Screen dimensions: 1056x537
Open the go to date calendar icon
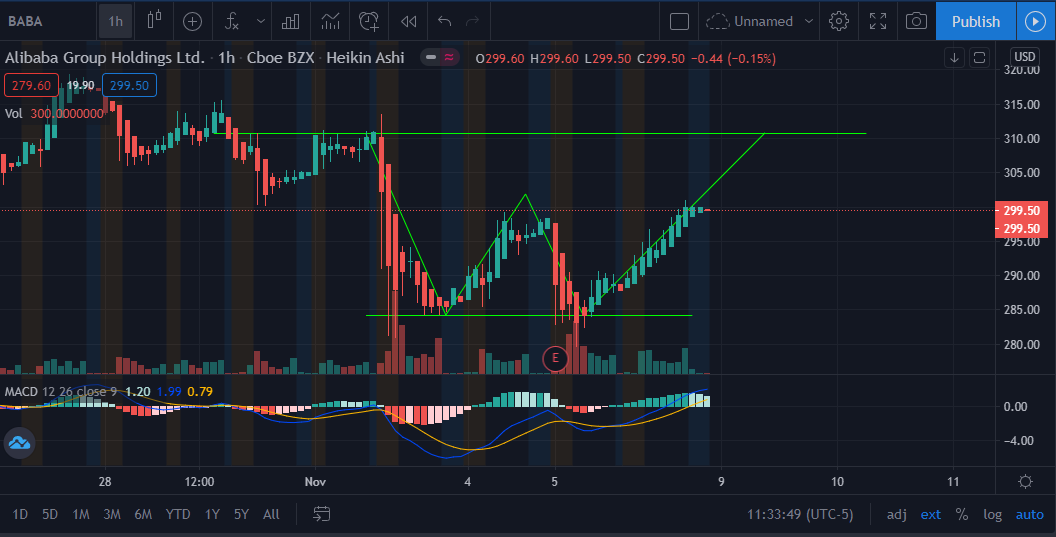(322, 514)
